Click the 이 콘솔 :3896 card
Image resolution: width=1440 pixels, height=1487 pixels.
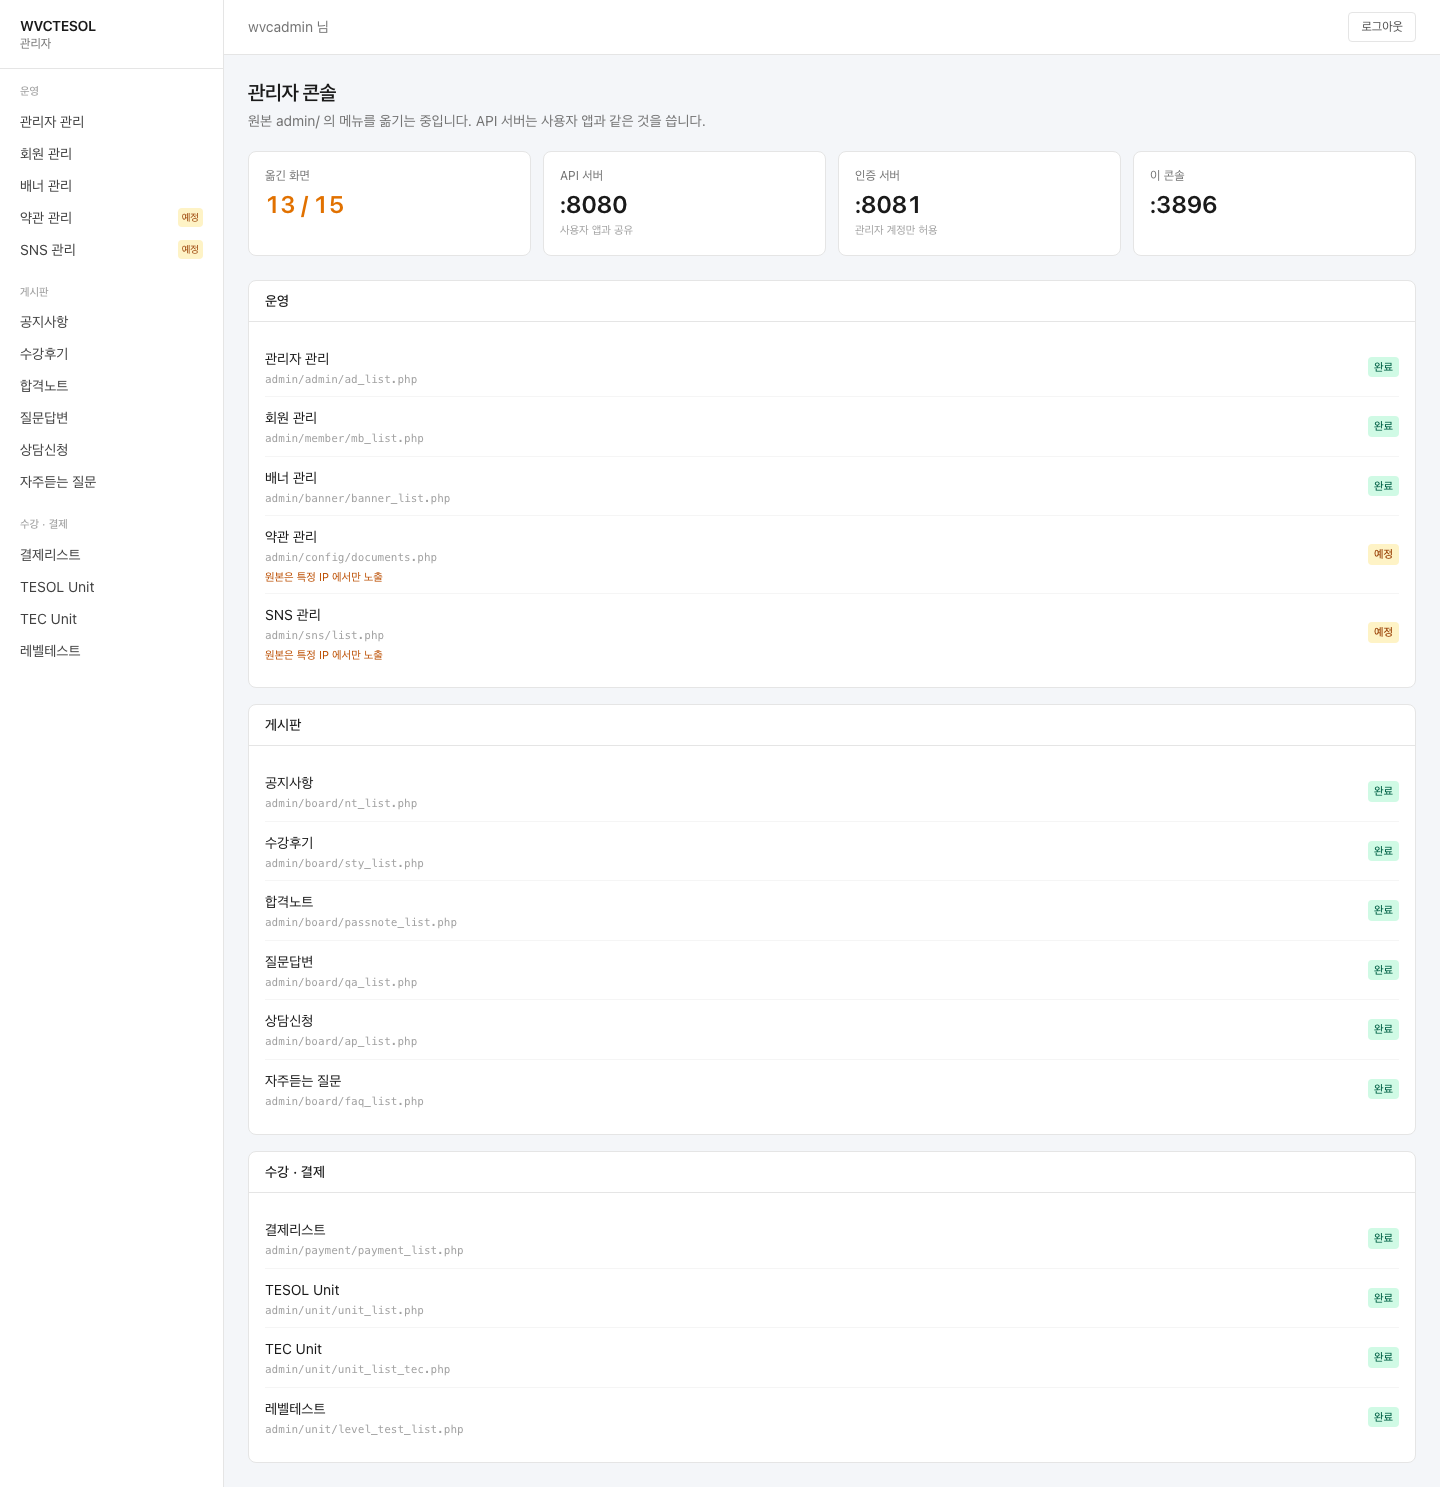point(1274,203)
